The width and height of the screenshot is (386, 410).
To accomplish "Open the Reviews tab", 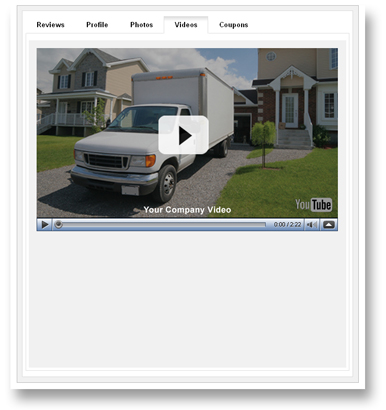I will tap(50, 25).
